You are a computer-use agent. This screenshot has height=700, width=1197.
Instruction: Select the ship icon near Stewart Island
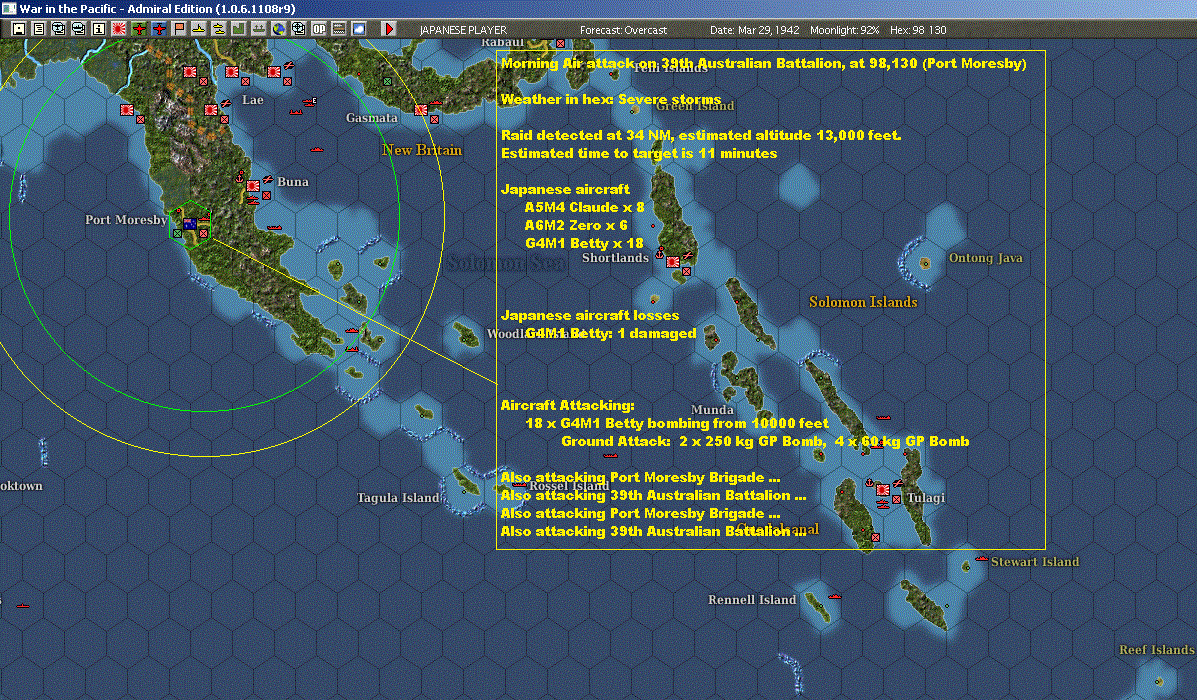[x=982, y=558]
